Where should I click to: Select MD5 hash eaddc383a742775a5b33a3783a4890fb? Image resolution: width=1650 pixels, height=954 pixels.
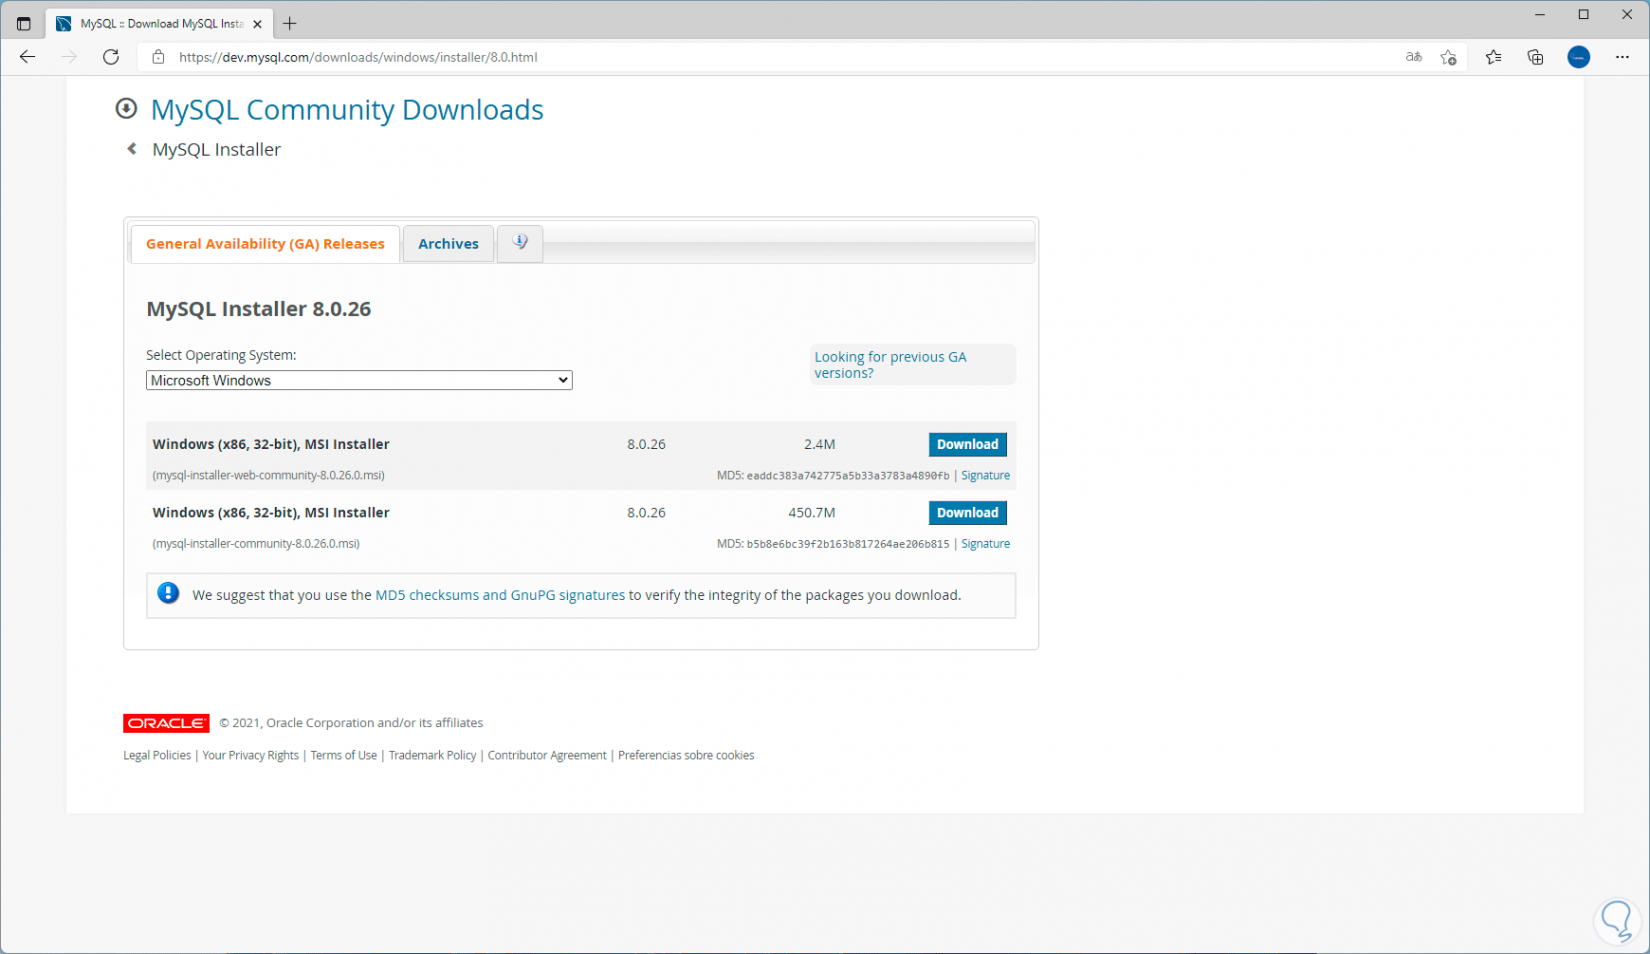coord(848,476)
